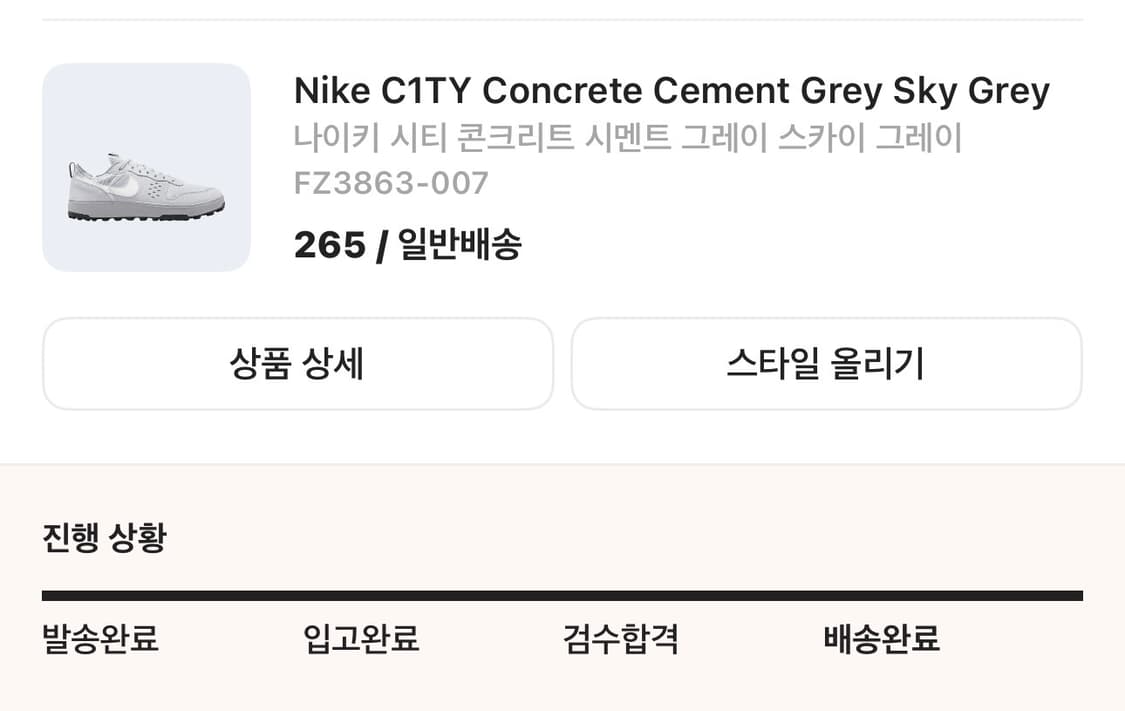Click the Korean product name 나이키 시티 콘크리트
This screenshot has height=711, width=1125.
pyautogui.click(x=625, y=138)
